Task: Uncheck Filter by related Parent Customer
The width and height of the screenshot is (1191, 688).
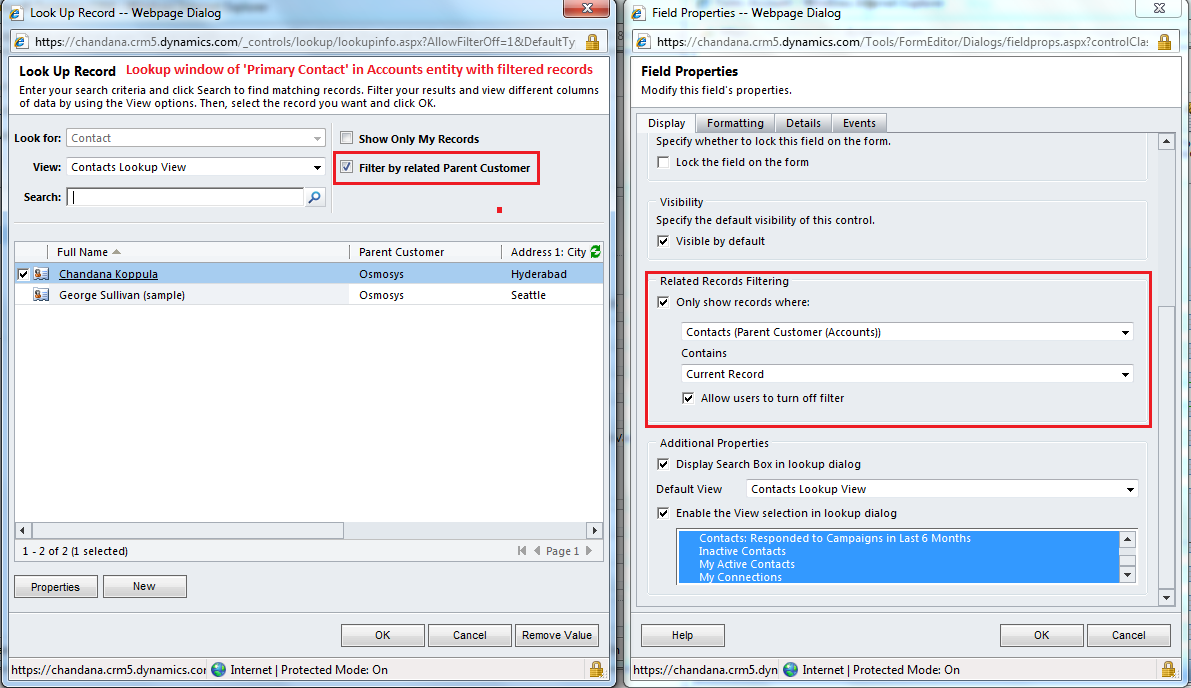Action: (x=347, y=167)
